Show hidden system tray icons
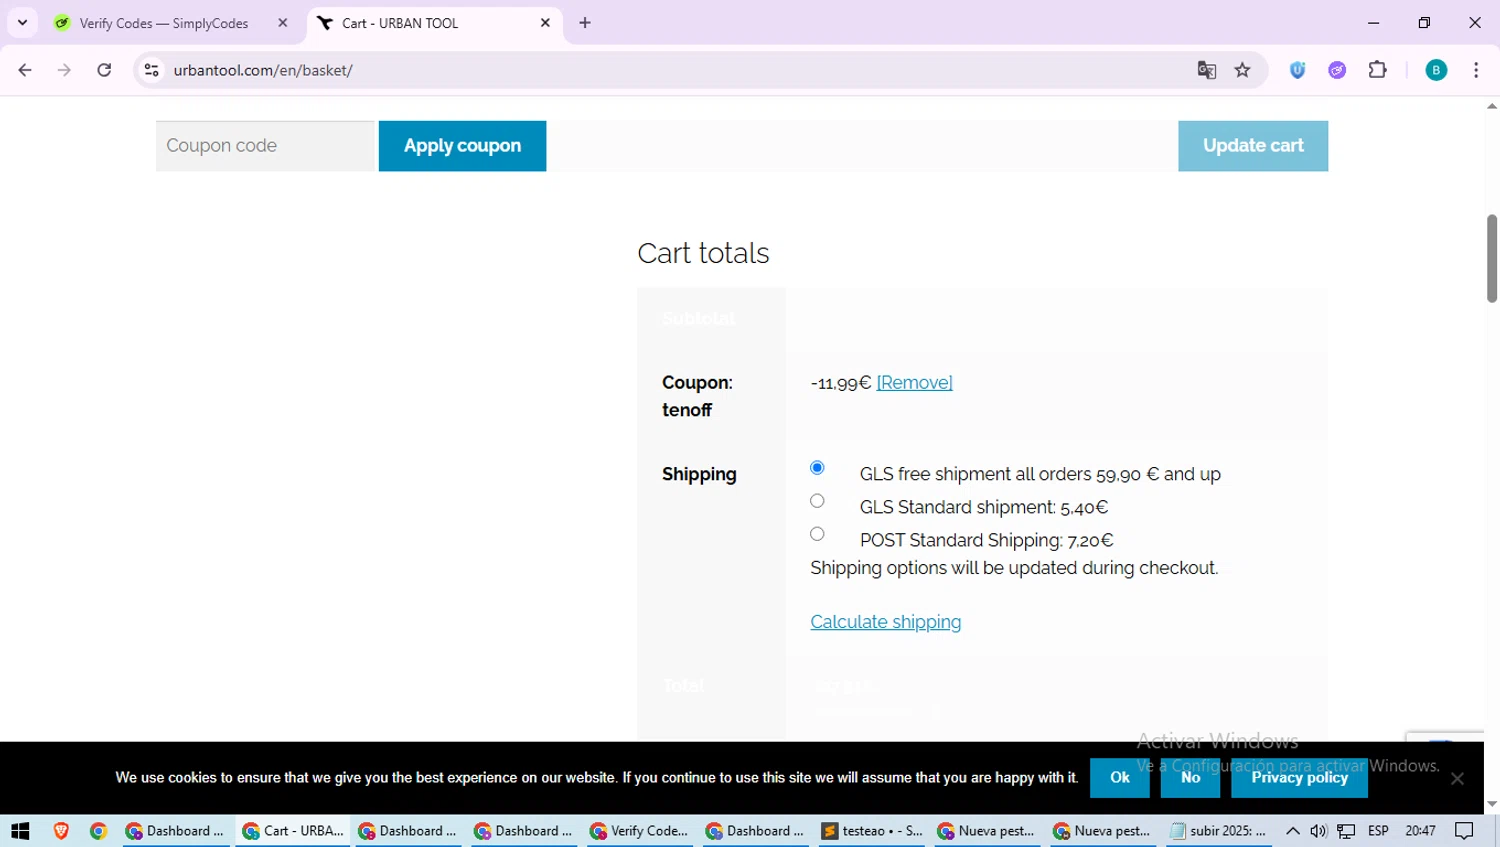Viewport: 1500px width, 847px height. click(1292, 831)
